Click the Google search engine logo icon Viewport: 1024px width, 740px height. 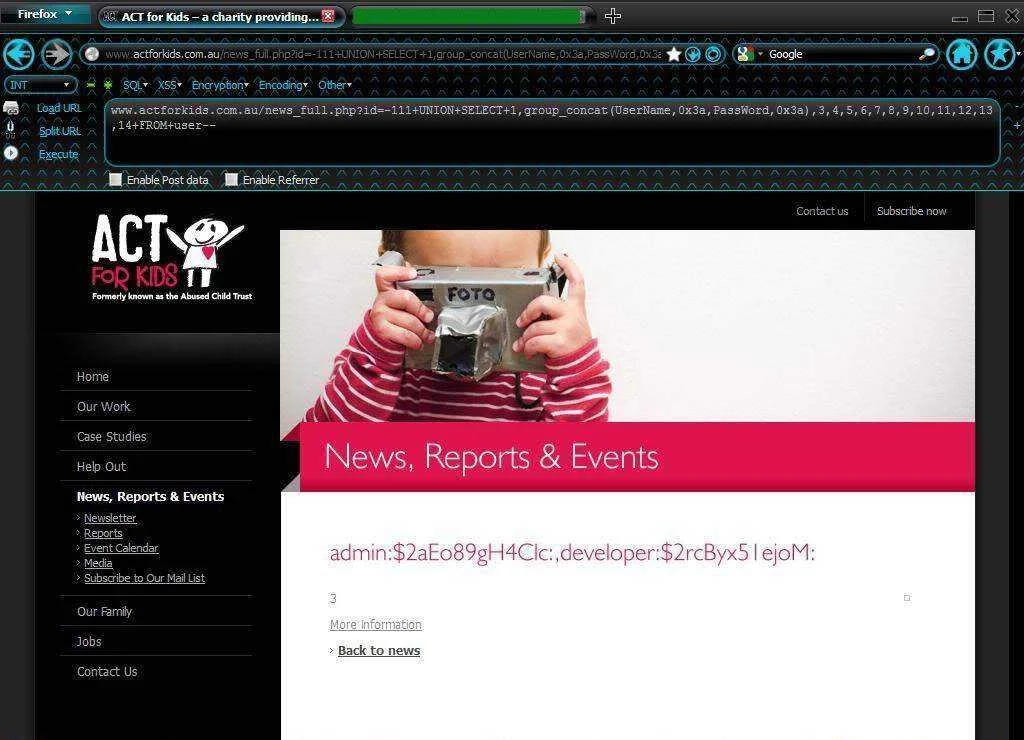tap(745, 54)
